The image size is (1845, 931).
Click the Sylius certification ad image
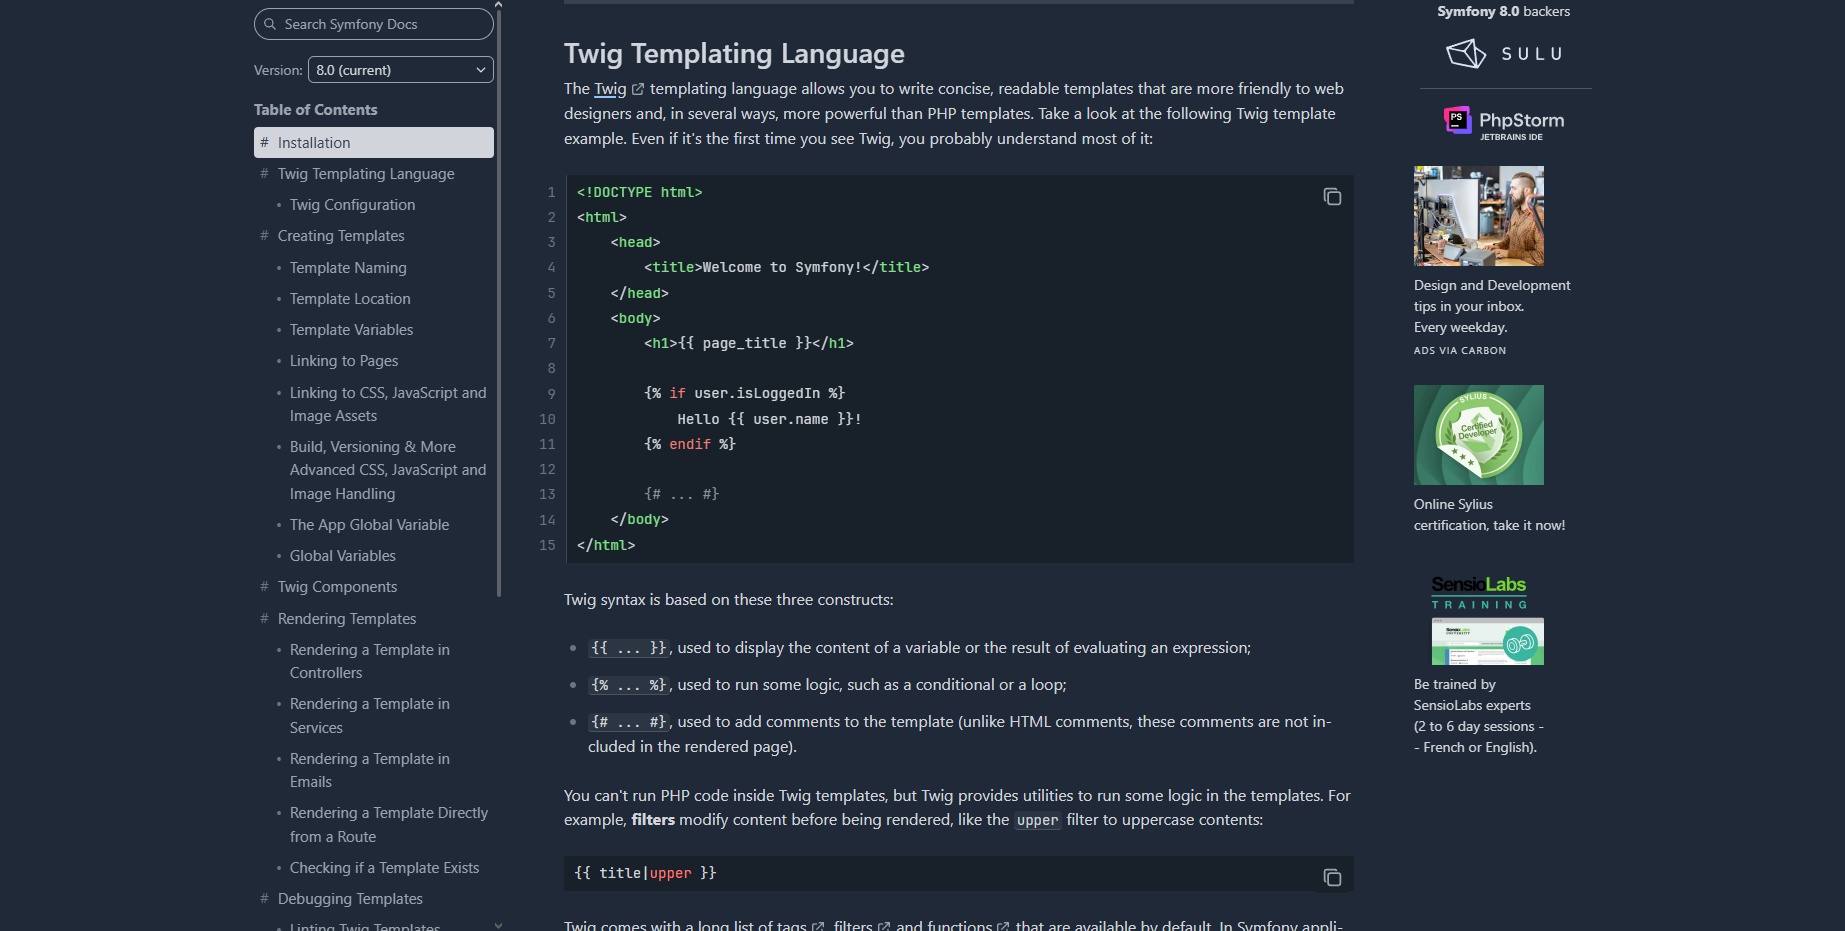[x=1478, y=435]
